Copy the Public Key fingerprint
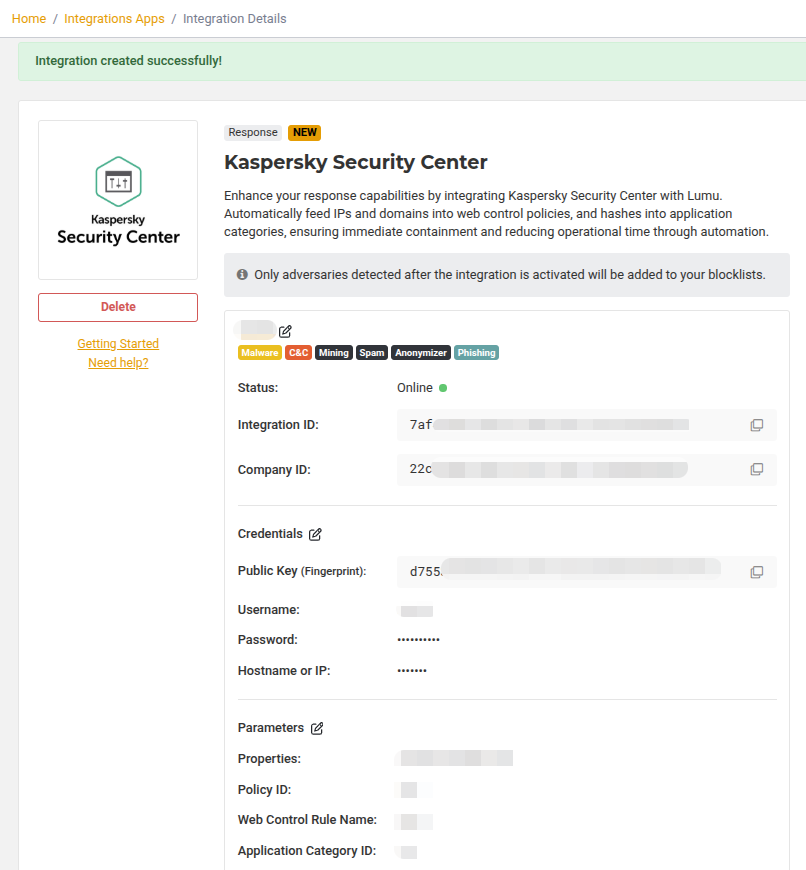Image resolution: width=806 pixels, height=870 pixels. click(757, 572)
